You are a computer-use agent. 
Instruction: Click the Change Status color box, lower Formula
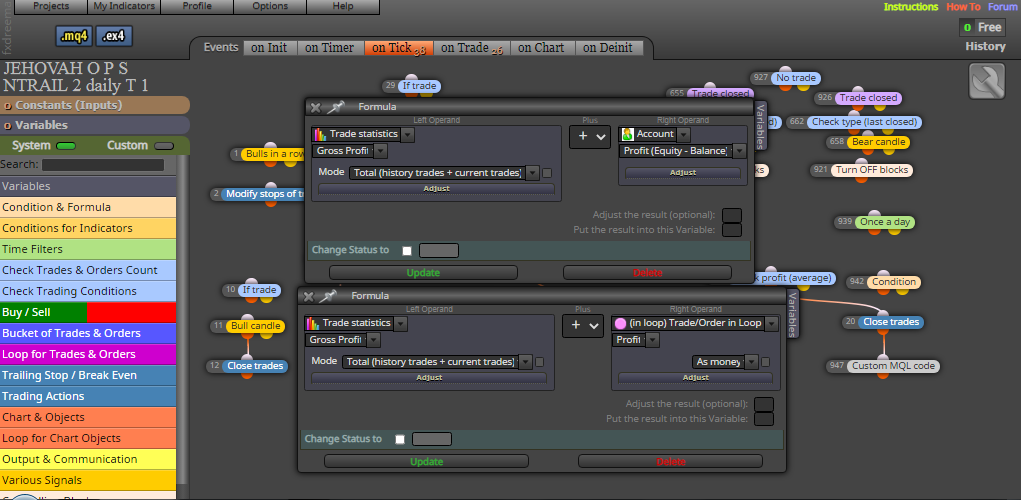click(432, 439)
